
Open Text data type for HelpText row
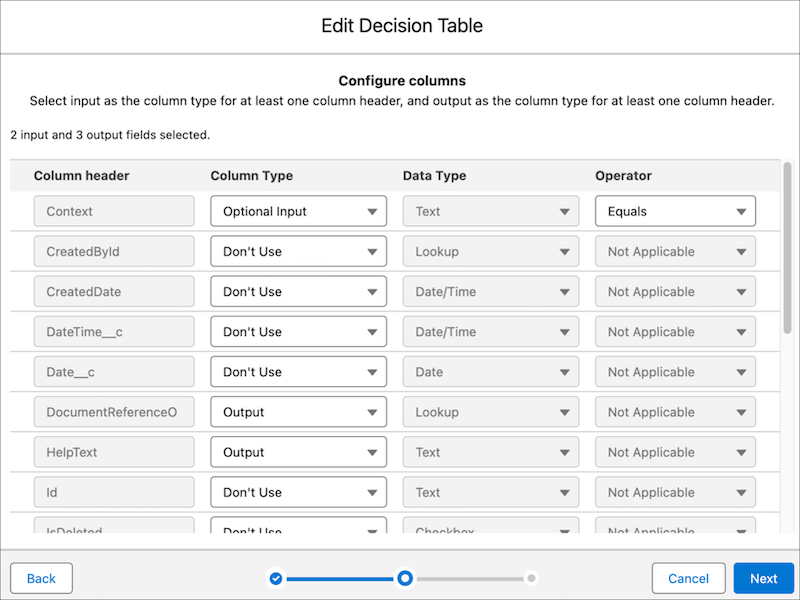click(x=491, y=452)
